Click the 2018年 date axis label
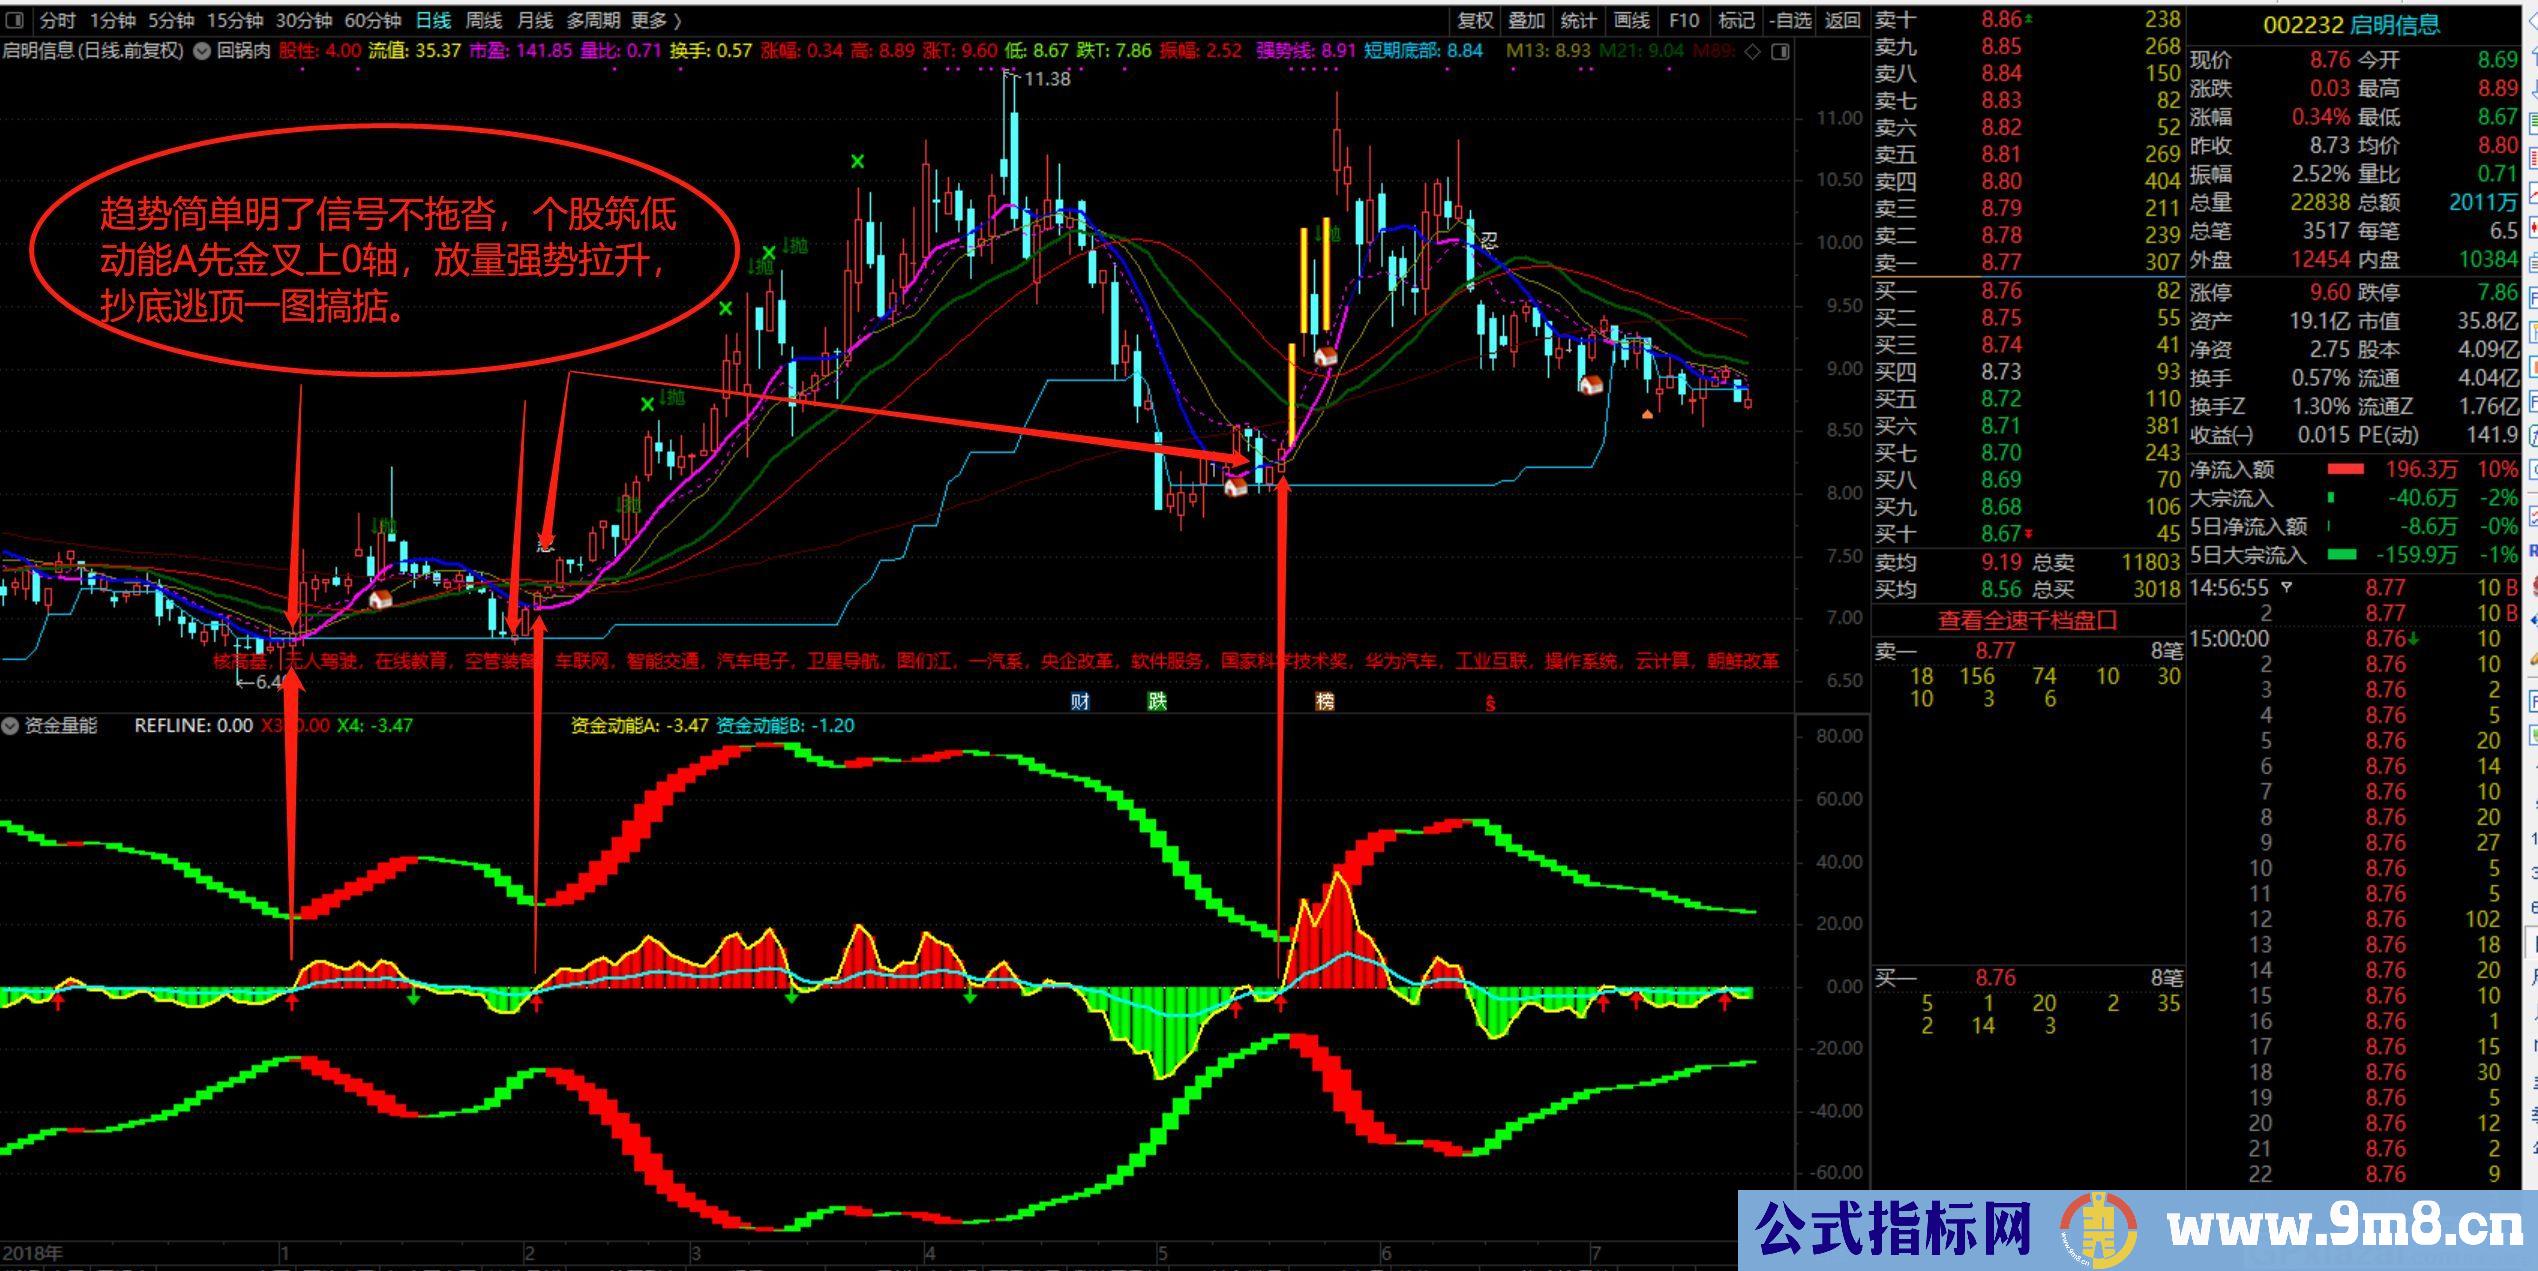Image resolution: width=2538 pixels, height=1271 pixels. (x=32, y=1253)
